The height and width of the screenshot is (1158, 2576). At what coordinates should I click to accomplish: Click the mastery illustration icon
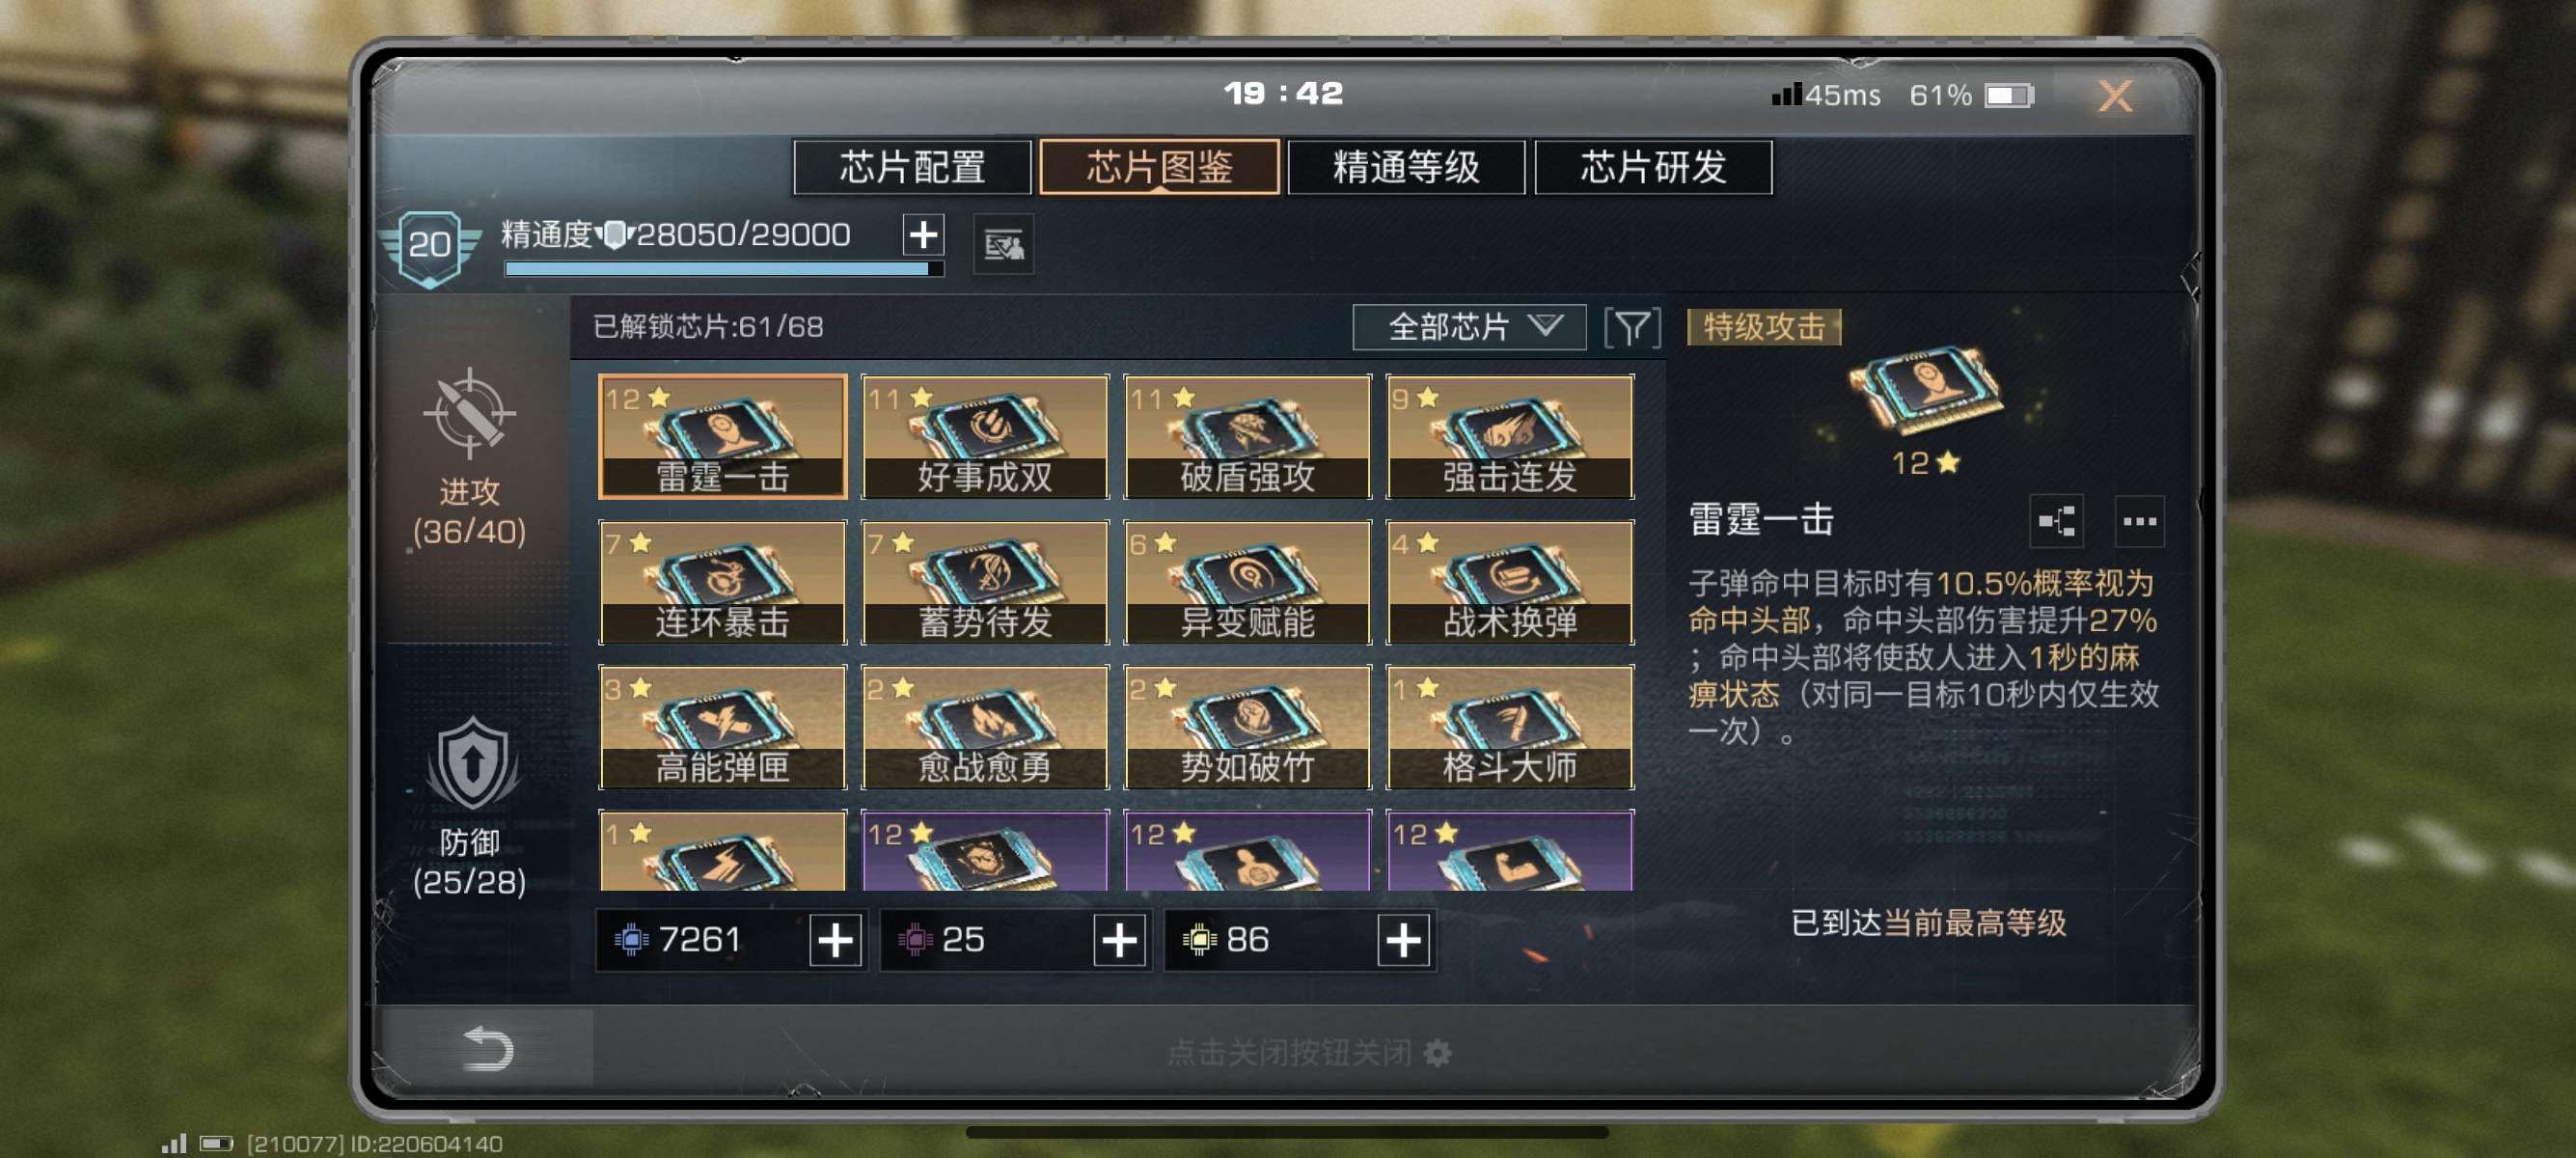click(x=1003, y=244)
